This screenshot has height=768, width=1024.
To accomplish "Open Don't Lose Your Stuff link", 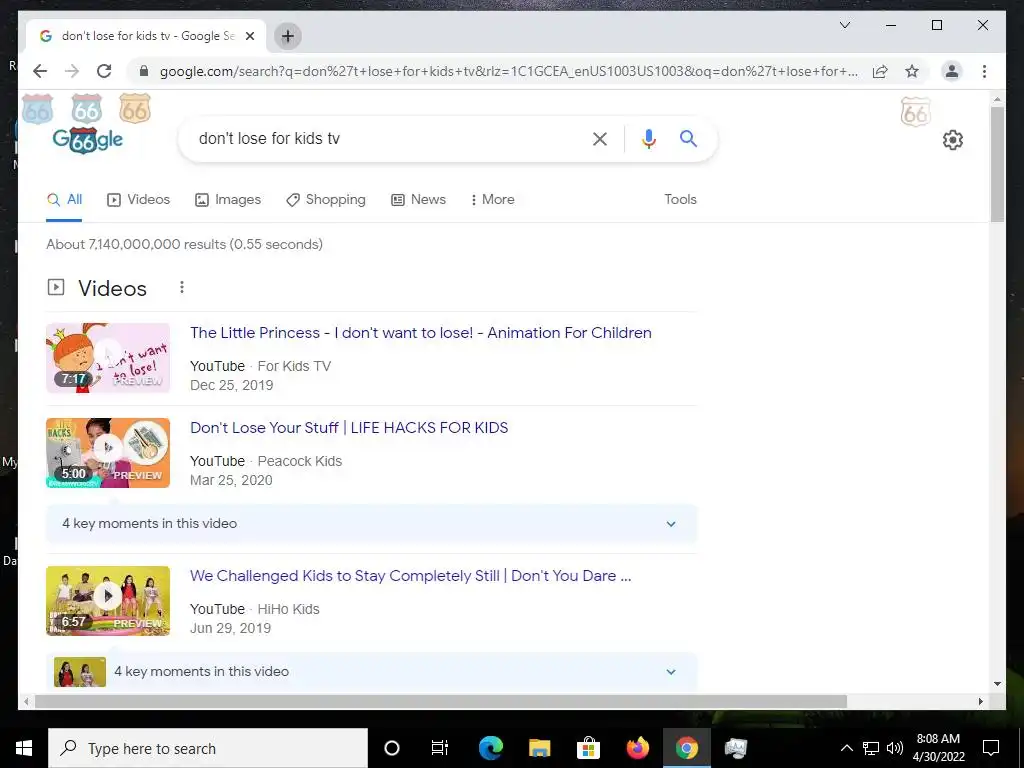I will pyautogui.click(x=349, y=428).
